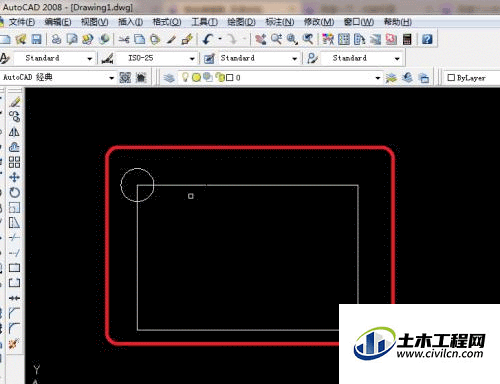Open the Dimension Style manager icon
Image resolution: width=500 pixels, height=384 pixels.
coord(107,58)
